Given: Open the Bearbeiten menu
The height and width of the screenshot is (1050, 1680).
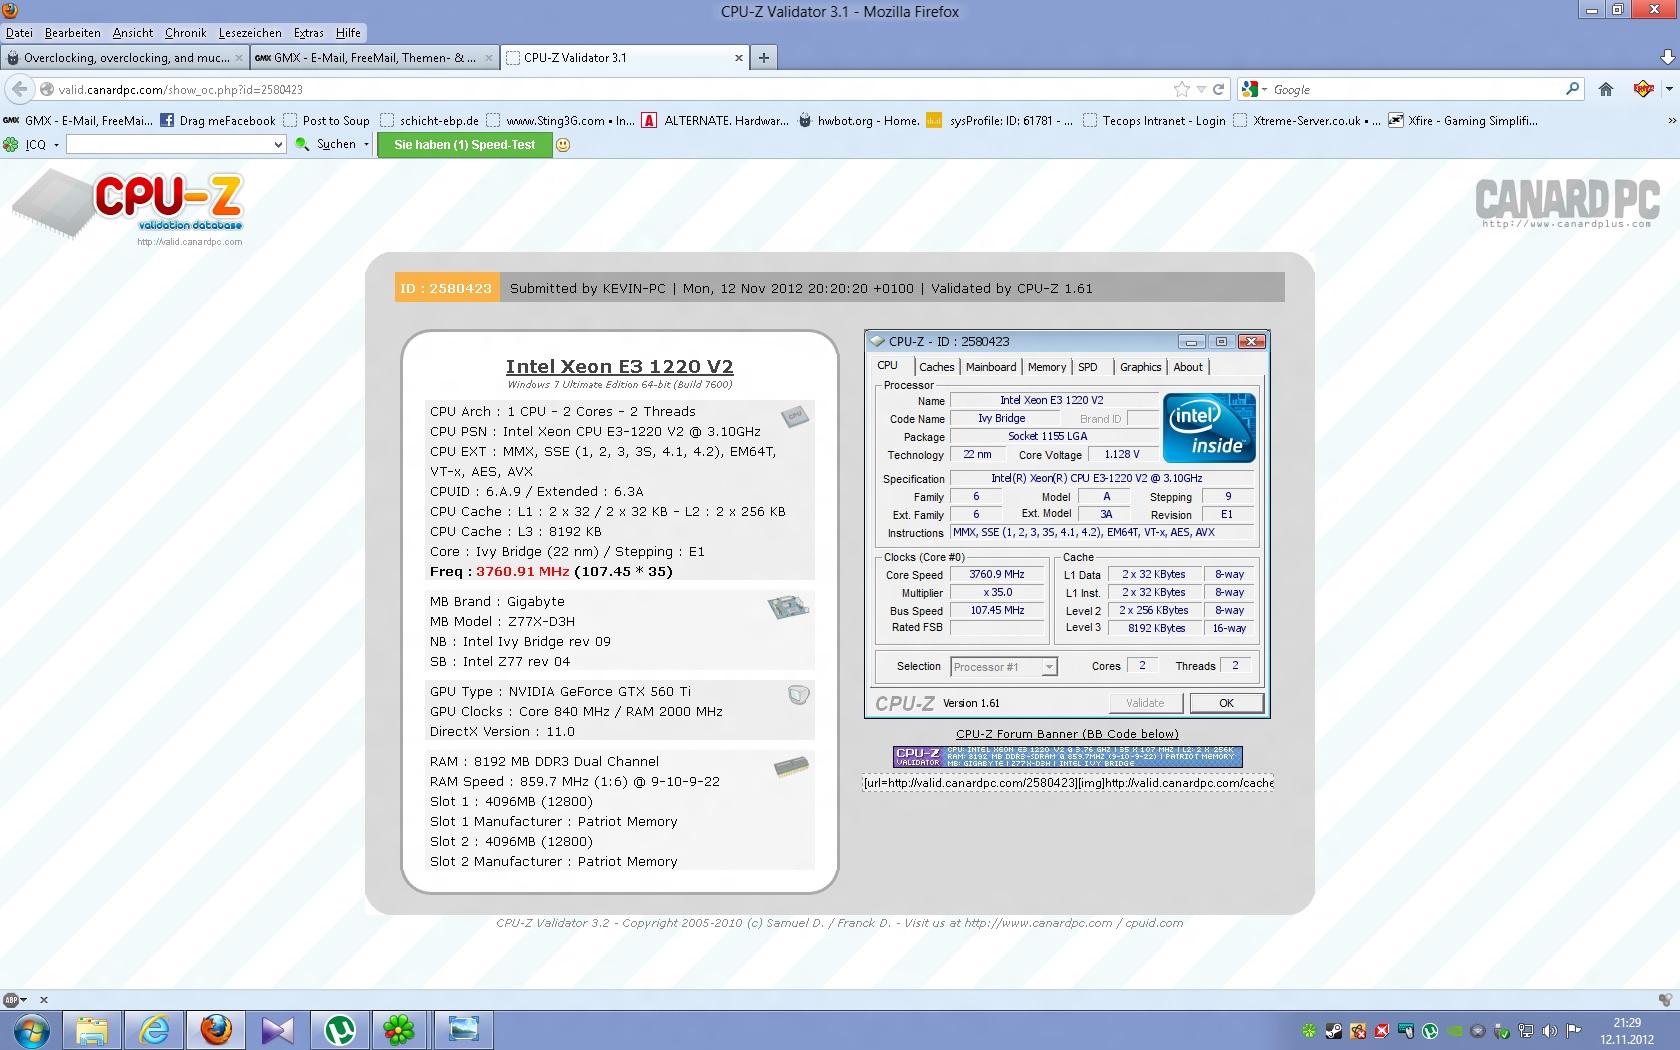Looking at the screenshot, I should (x=72, y=33).
